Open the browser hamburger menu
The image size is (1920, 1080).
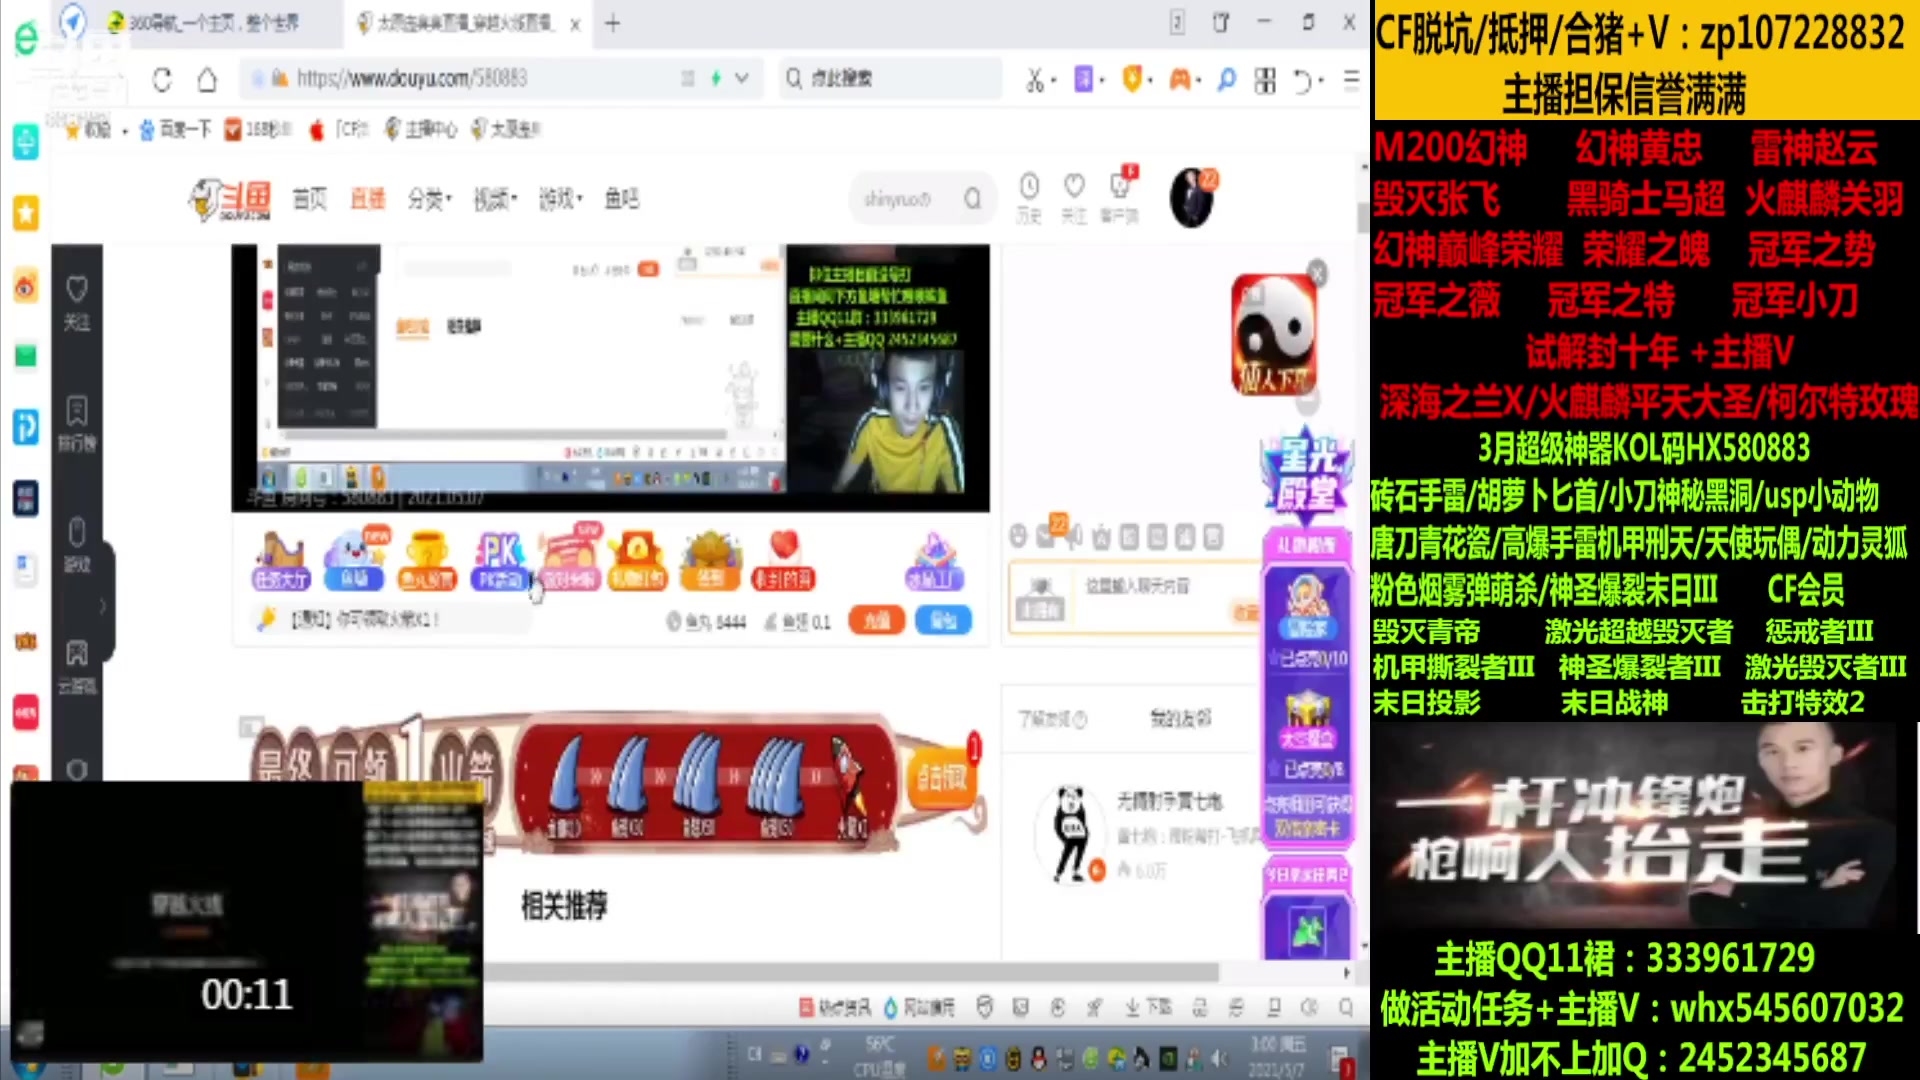pos(1351,79)
